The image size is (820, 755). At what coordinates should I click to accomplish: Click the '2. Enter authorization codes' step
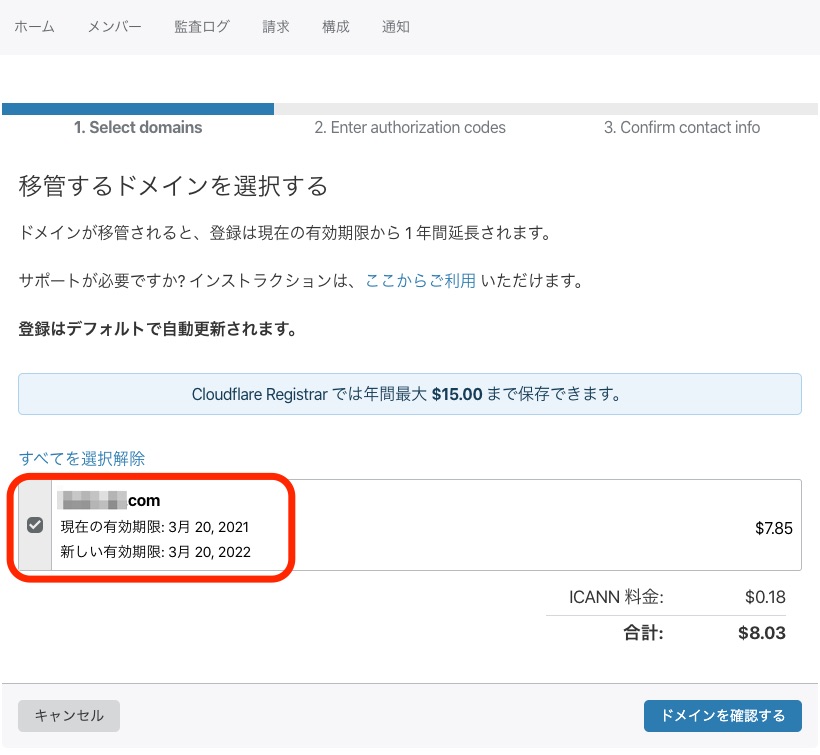410,127
